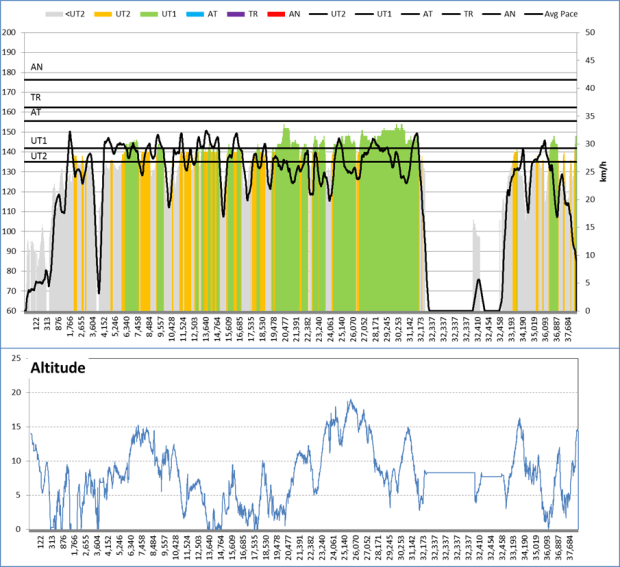Select the Altitude chart title

[59, 368]
